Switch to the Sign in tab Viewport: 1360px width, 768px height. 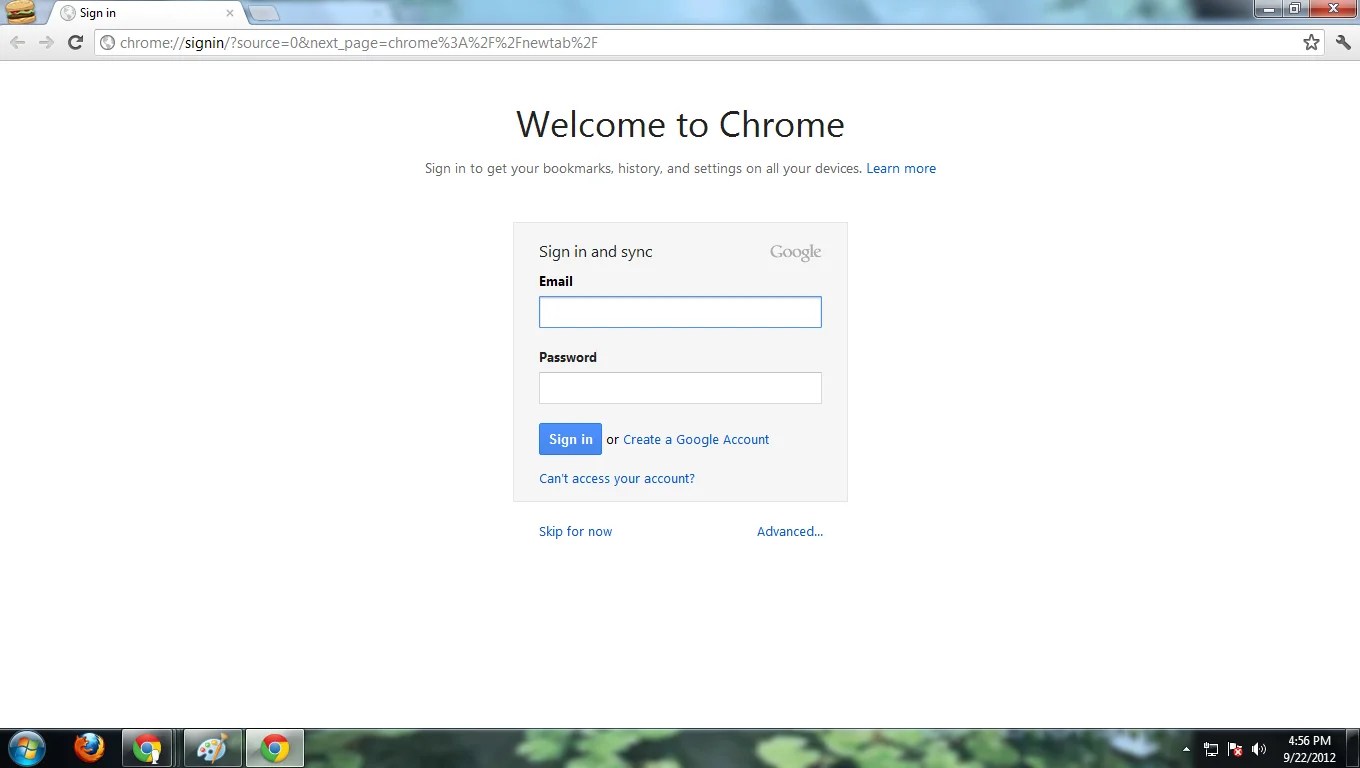[x=140, y=13]
